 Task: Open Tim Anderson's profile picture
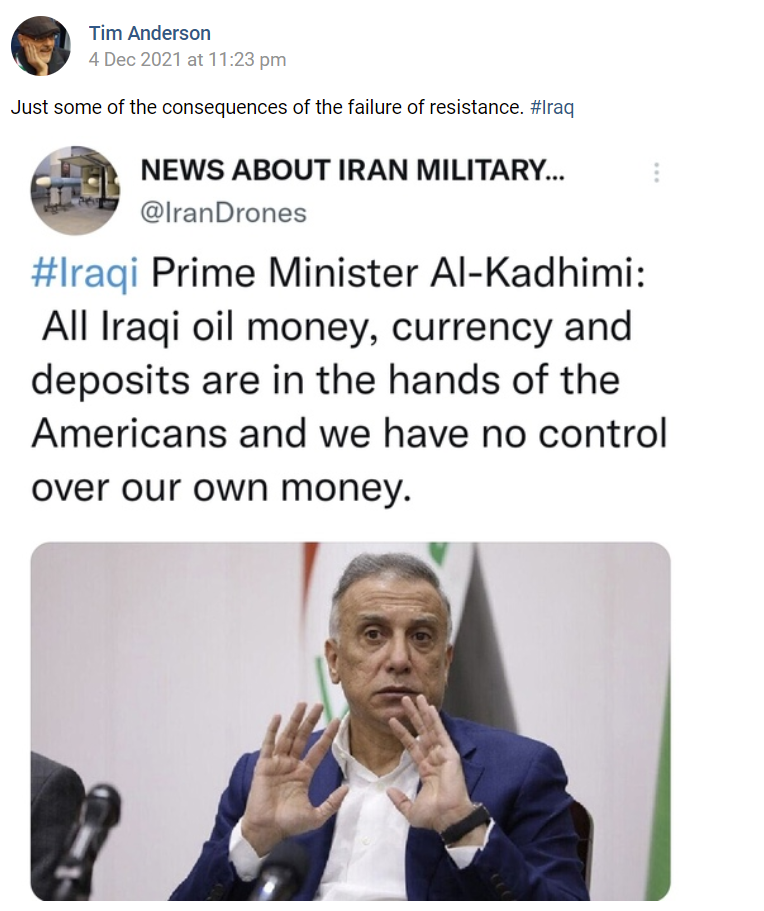point(40,46)
